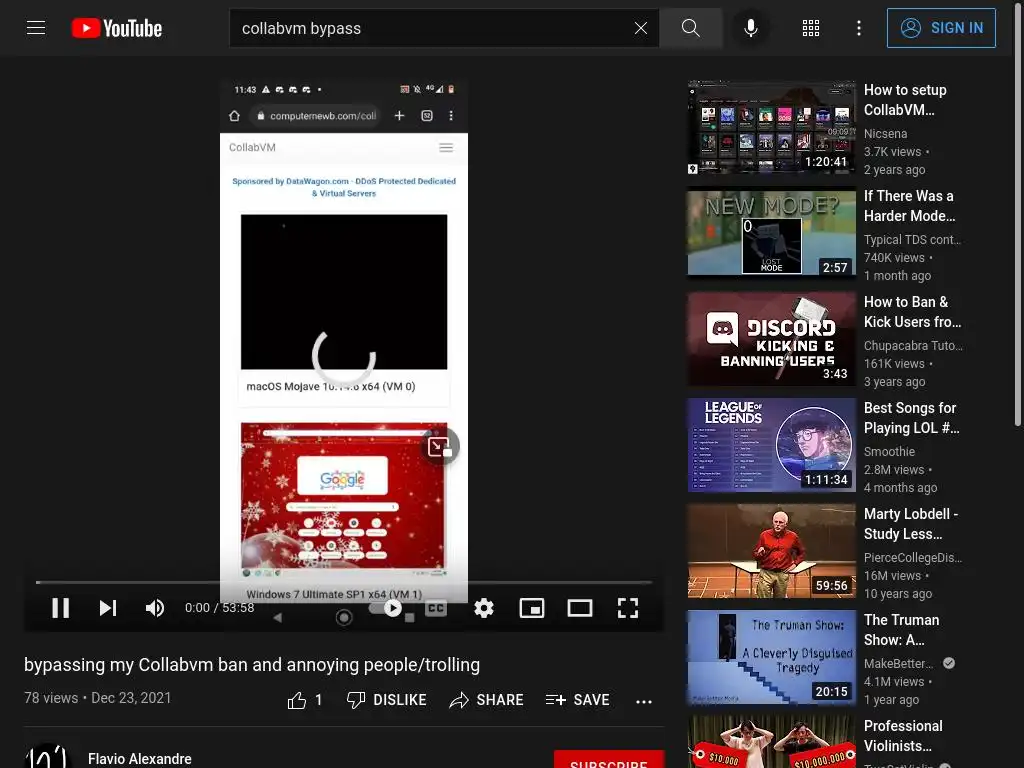Open How to Ban & Kick Users title
Screen dimensions: 1024x768
click(912, 312)
